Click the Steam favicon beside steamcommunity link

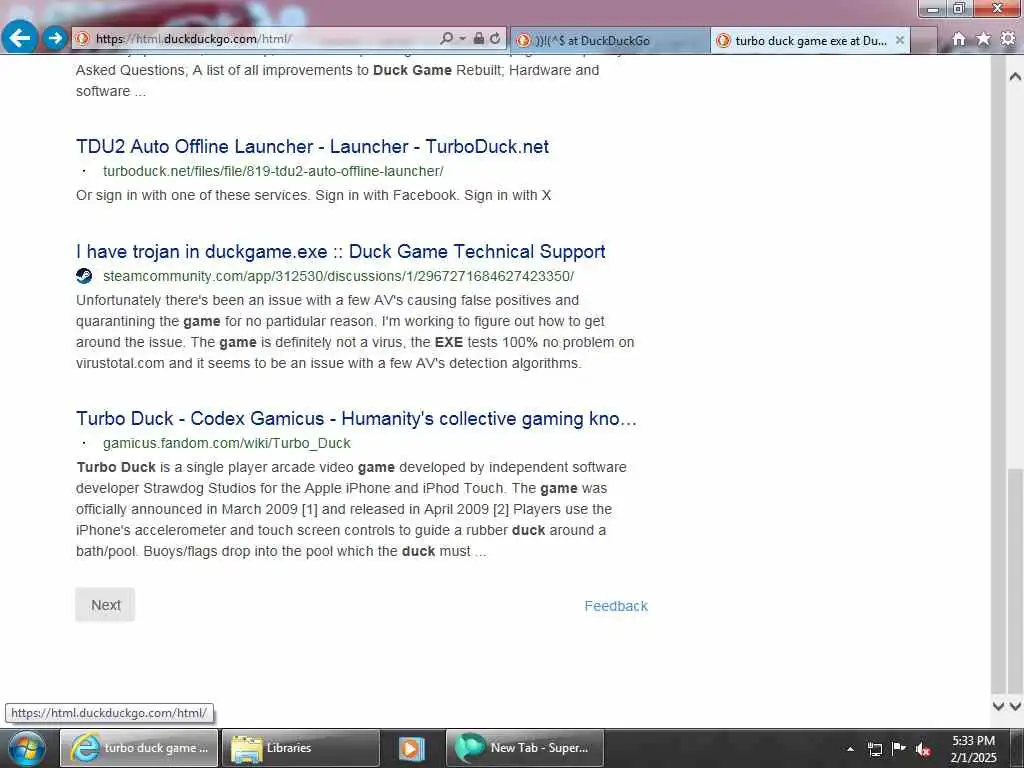(84, 276)
